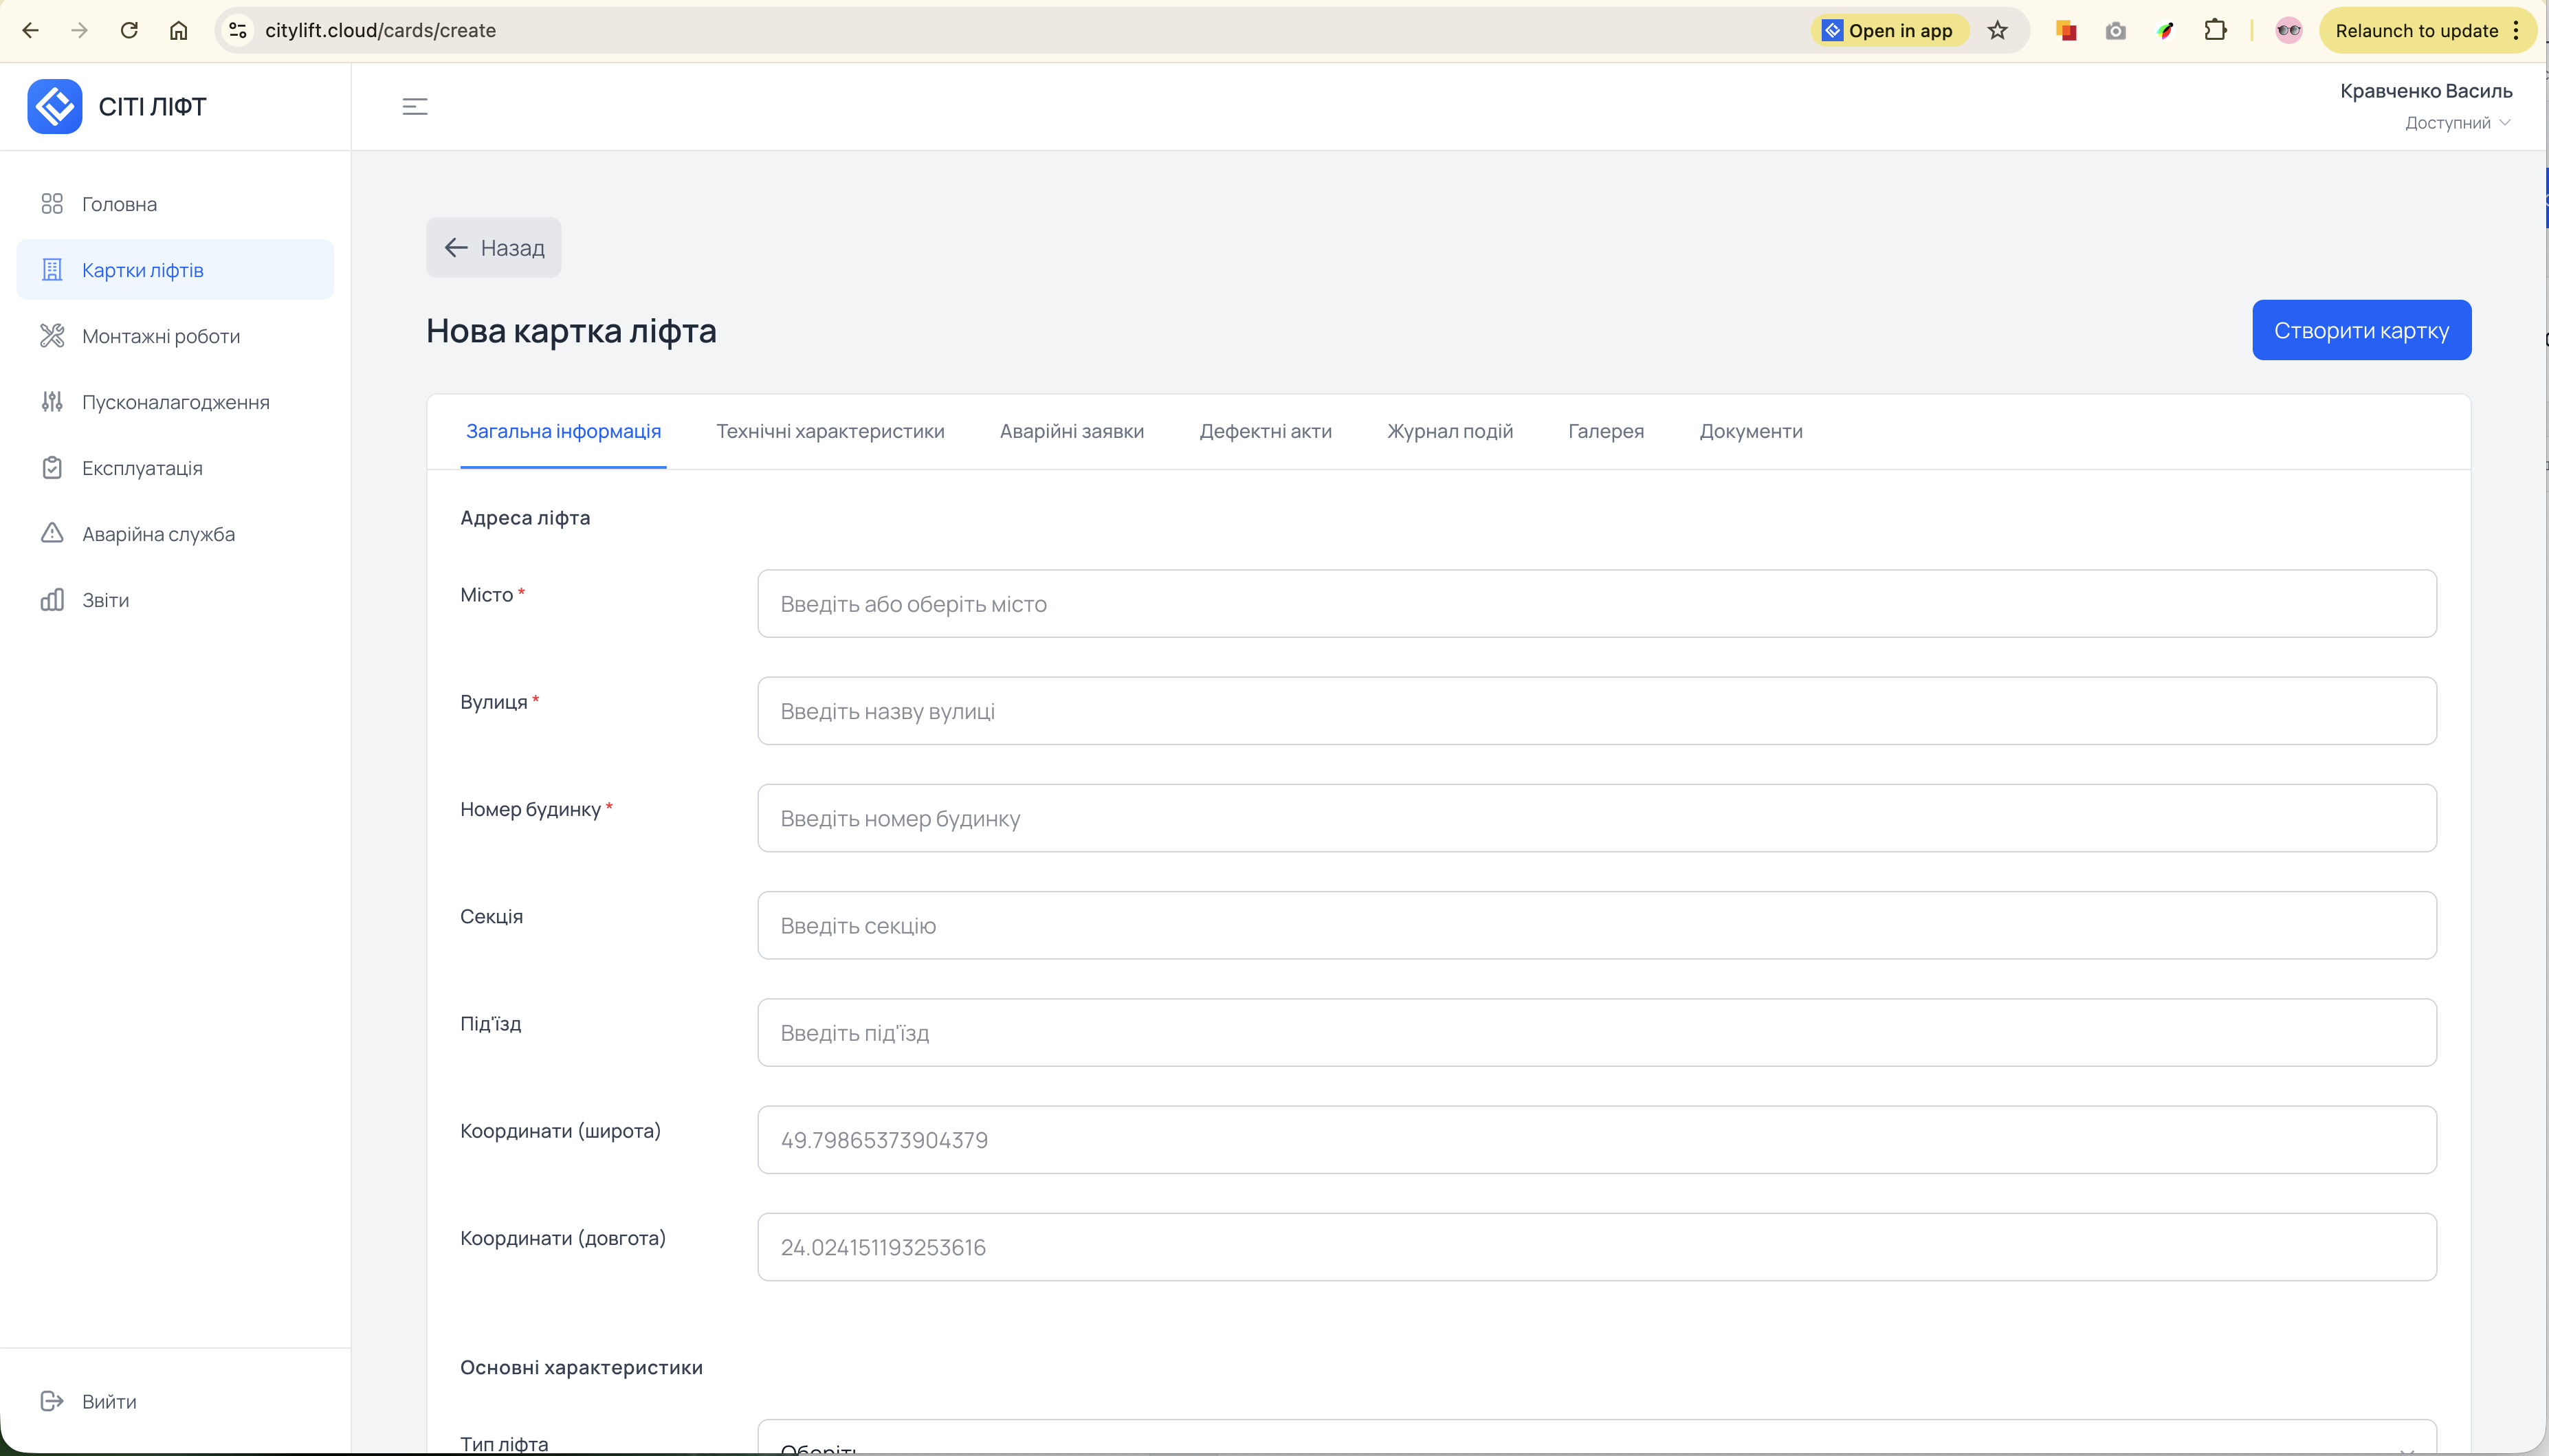This screenshot has height=1456, width=2549.
Task: Click the Монтажні роботи tools icon
Action: pyautogui.click(x=52, y=336)
